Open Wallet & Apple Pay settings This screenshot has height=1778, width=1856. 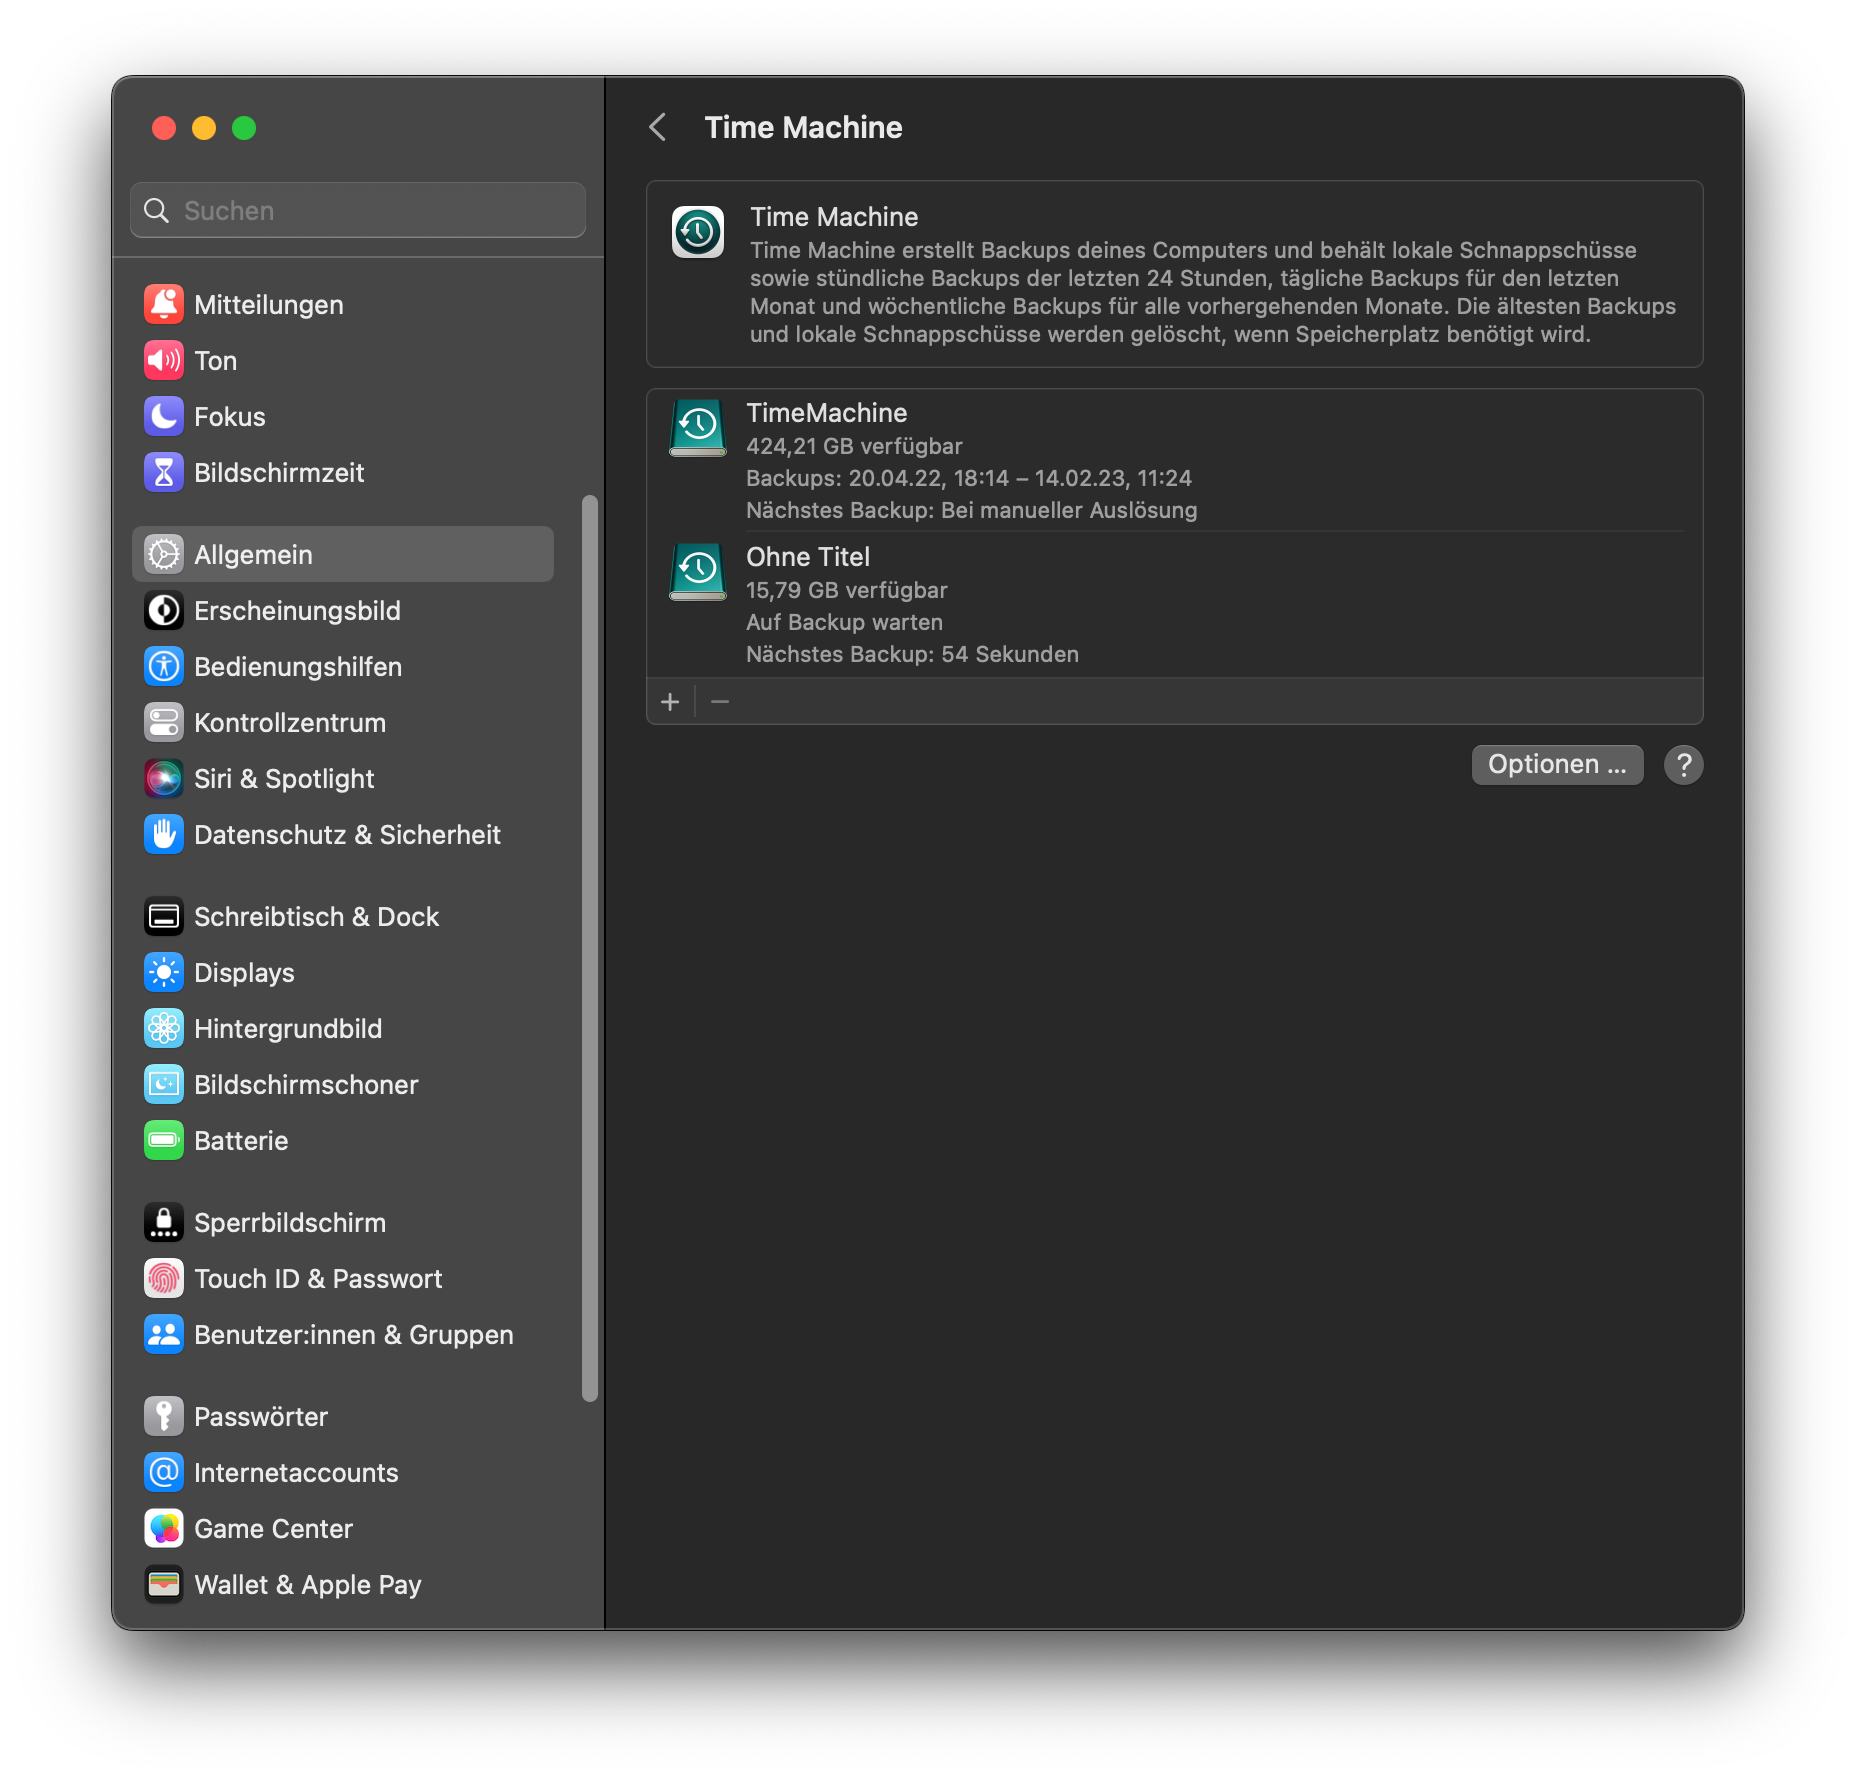click(343, 1585)
